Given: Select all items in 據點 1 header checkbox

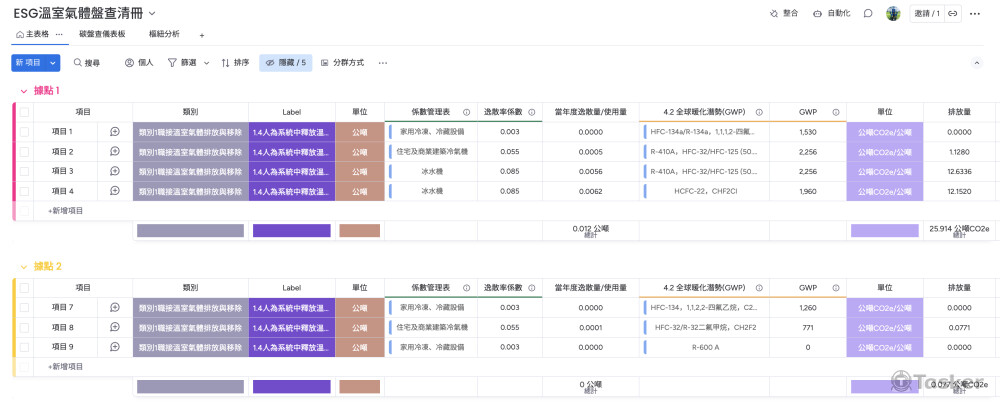Looking at the screenshot, I should 25,112.
